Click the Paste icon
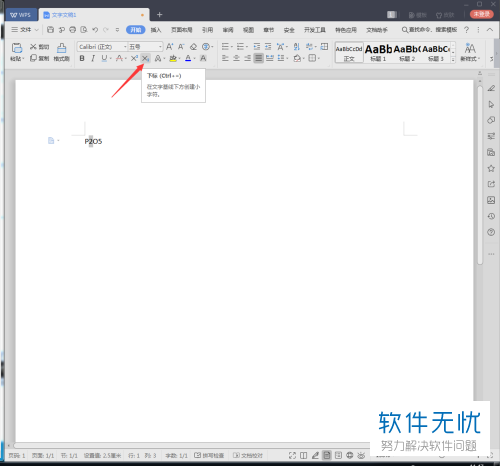The image size is (500, 466). 17,48
